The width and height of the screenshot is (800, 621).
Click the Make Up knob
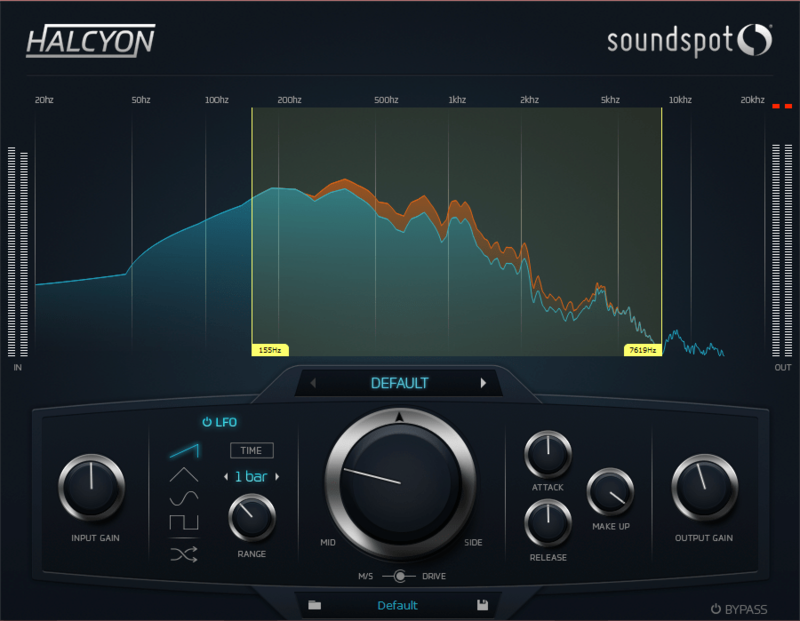point(610,491)
